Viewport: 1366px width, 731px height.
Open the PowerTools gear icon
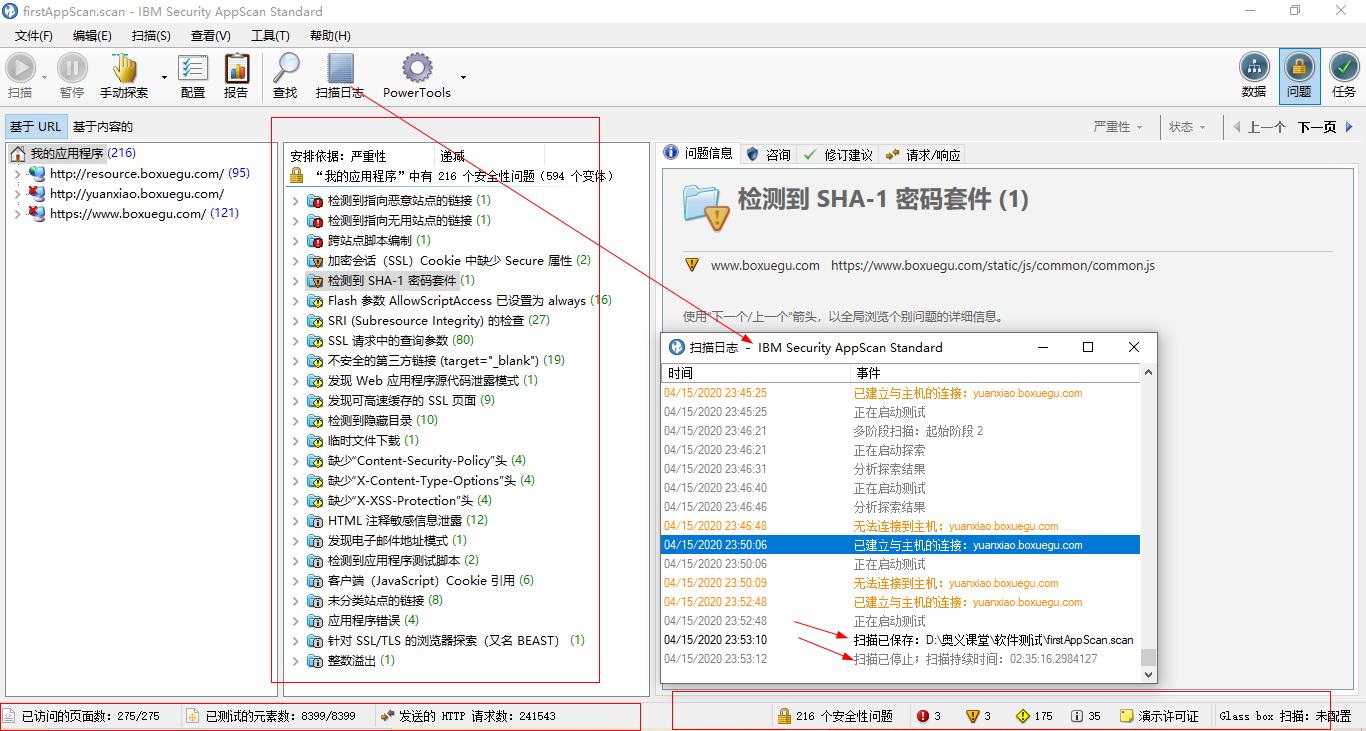(417, 68)
